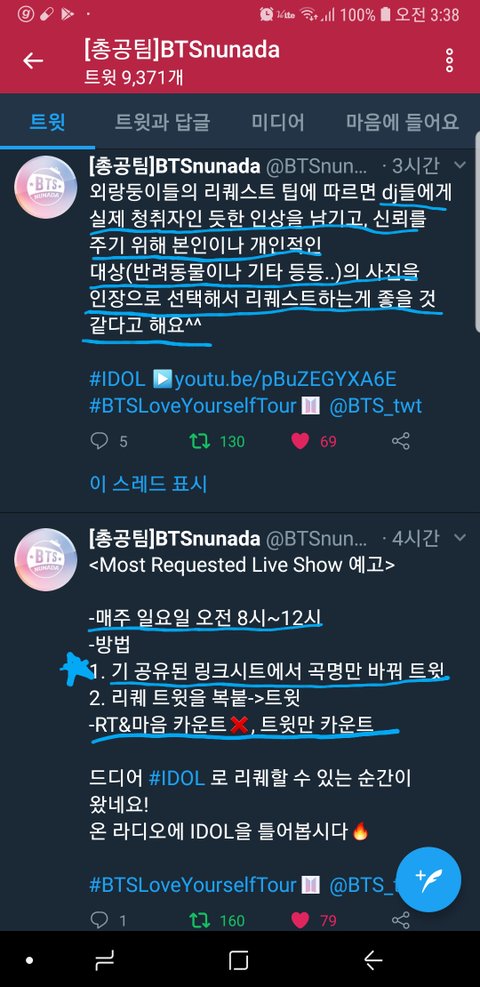Share the first tweet

click(x=401, y=441)
